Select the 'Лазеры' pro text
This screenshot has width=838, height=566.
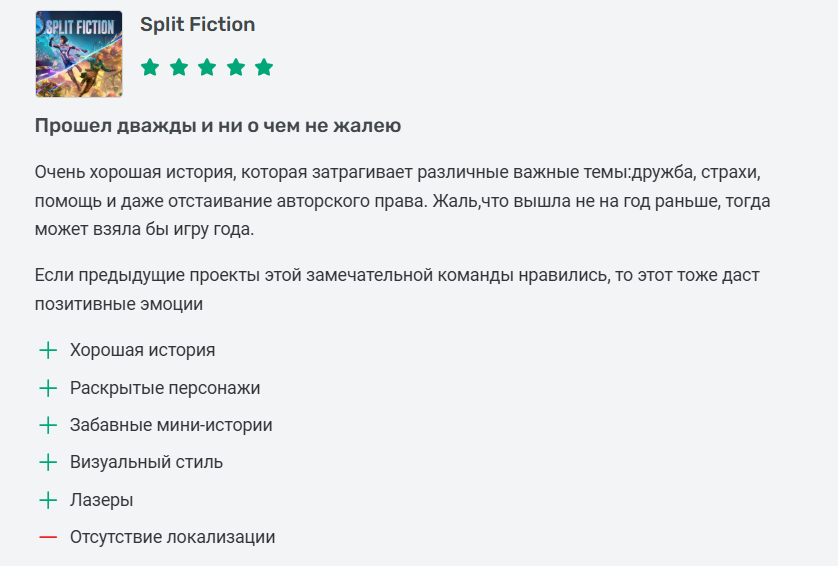[101, 500]
